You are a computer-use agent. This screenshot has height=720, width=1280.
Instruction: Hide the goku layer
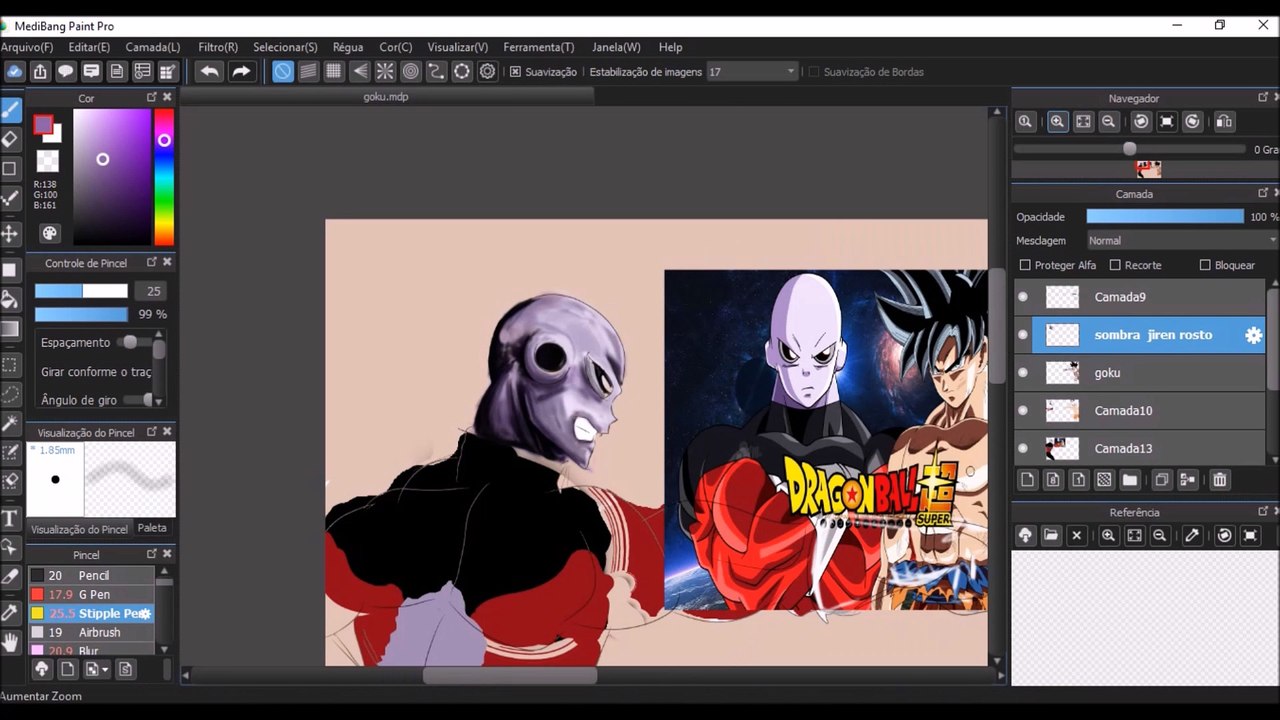pos(1022,373)
